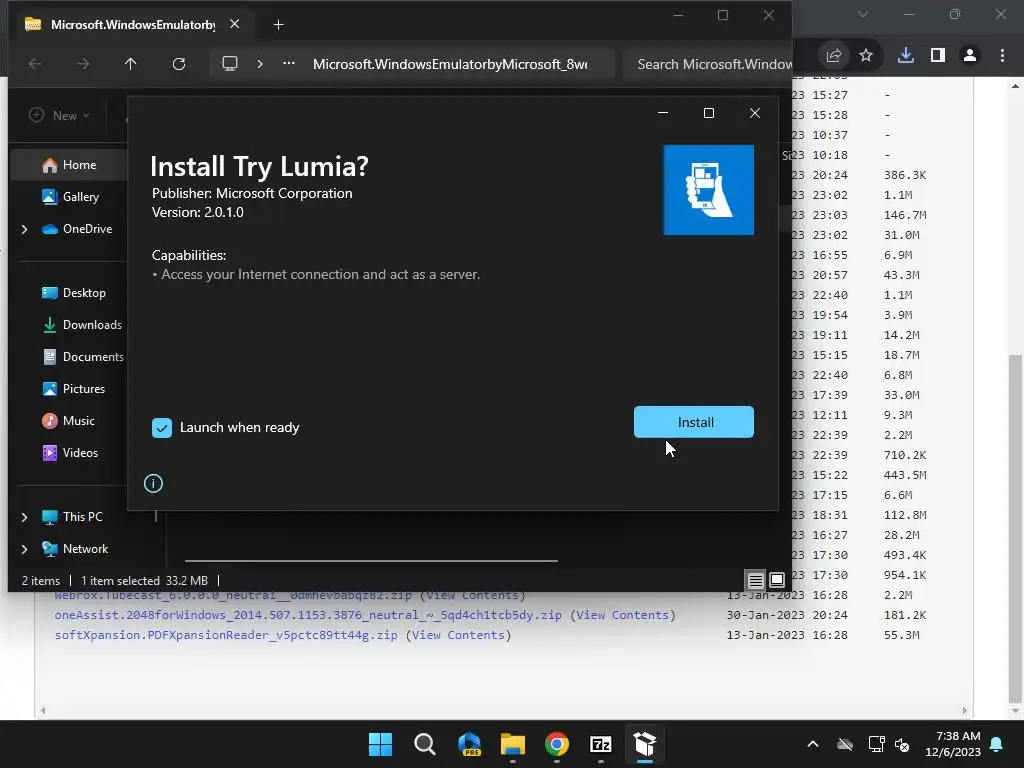Viewport: 1024px width, 768px height.
Task: Open the clock showing 7:38 AM
Action: [953, 744]
